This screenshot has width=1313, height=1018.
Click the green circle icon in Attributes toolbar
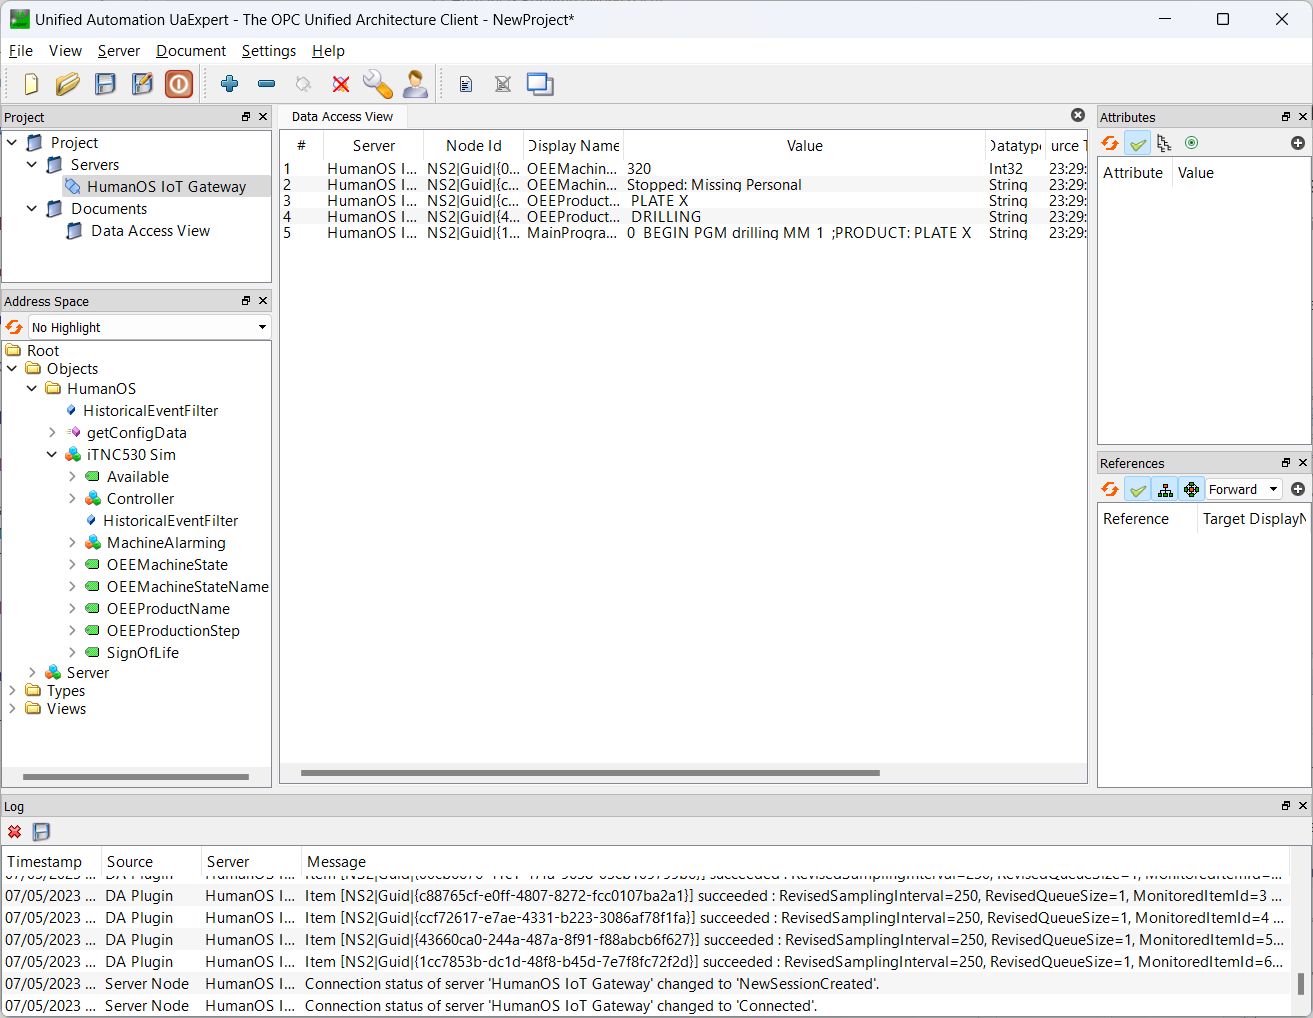1191,143
